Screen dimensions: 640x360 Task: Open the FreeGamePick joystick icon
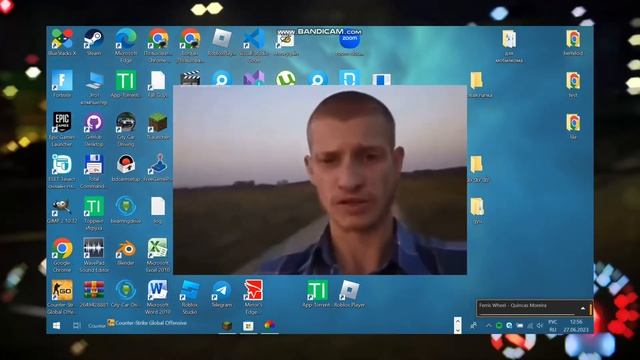click(x=158, y=168)
